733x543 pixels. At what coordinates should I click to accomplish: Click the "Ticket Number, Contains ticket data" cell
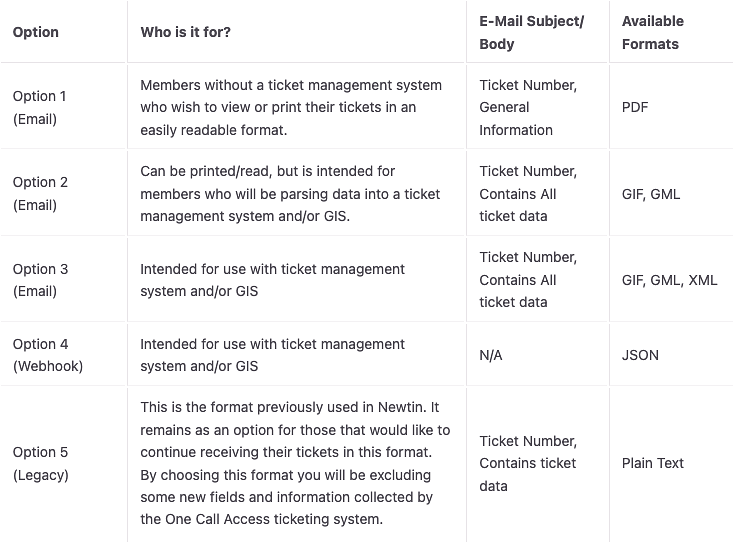[528, 463]
